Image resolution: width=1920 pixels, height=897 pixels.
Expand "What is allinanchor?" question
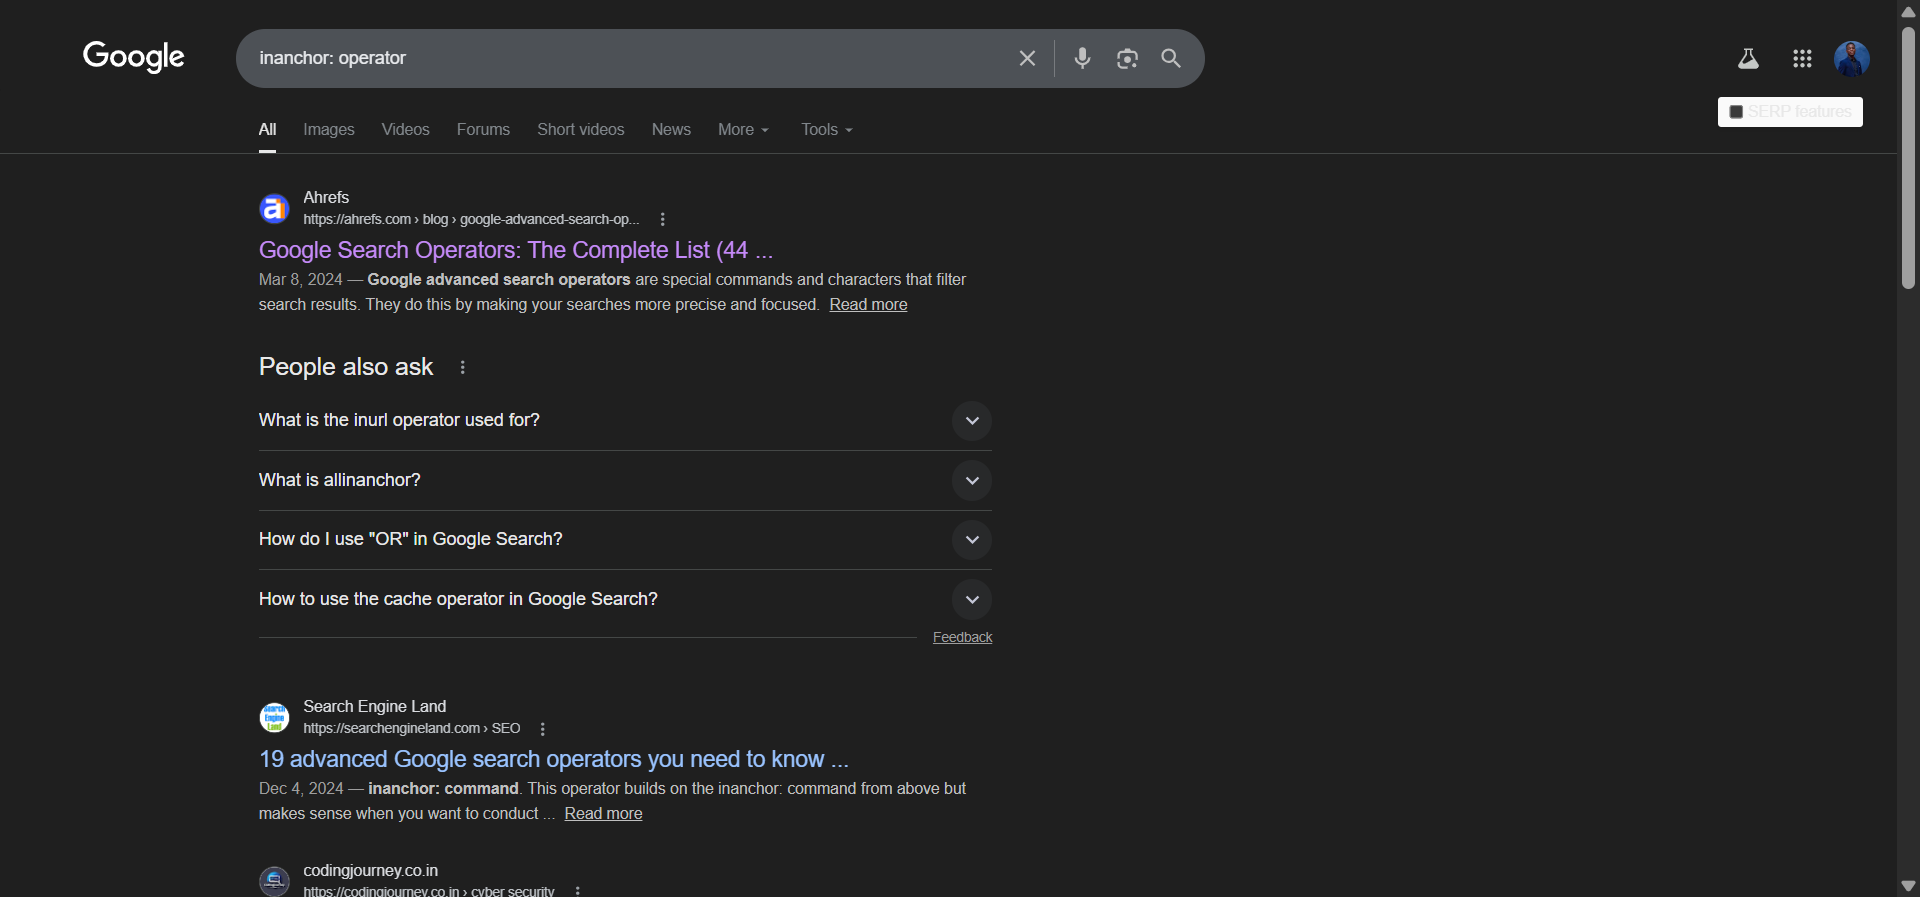(x=625, y=480)
